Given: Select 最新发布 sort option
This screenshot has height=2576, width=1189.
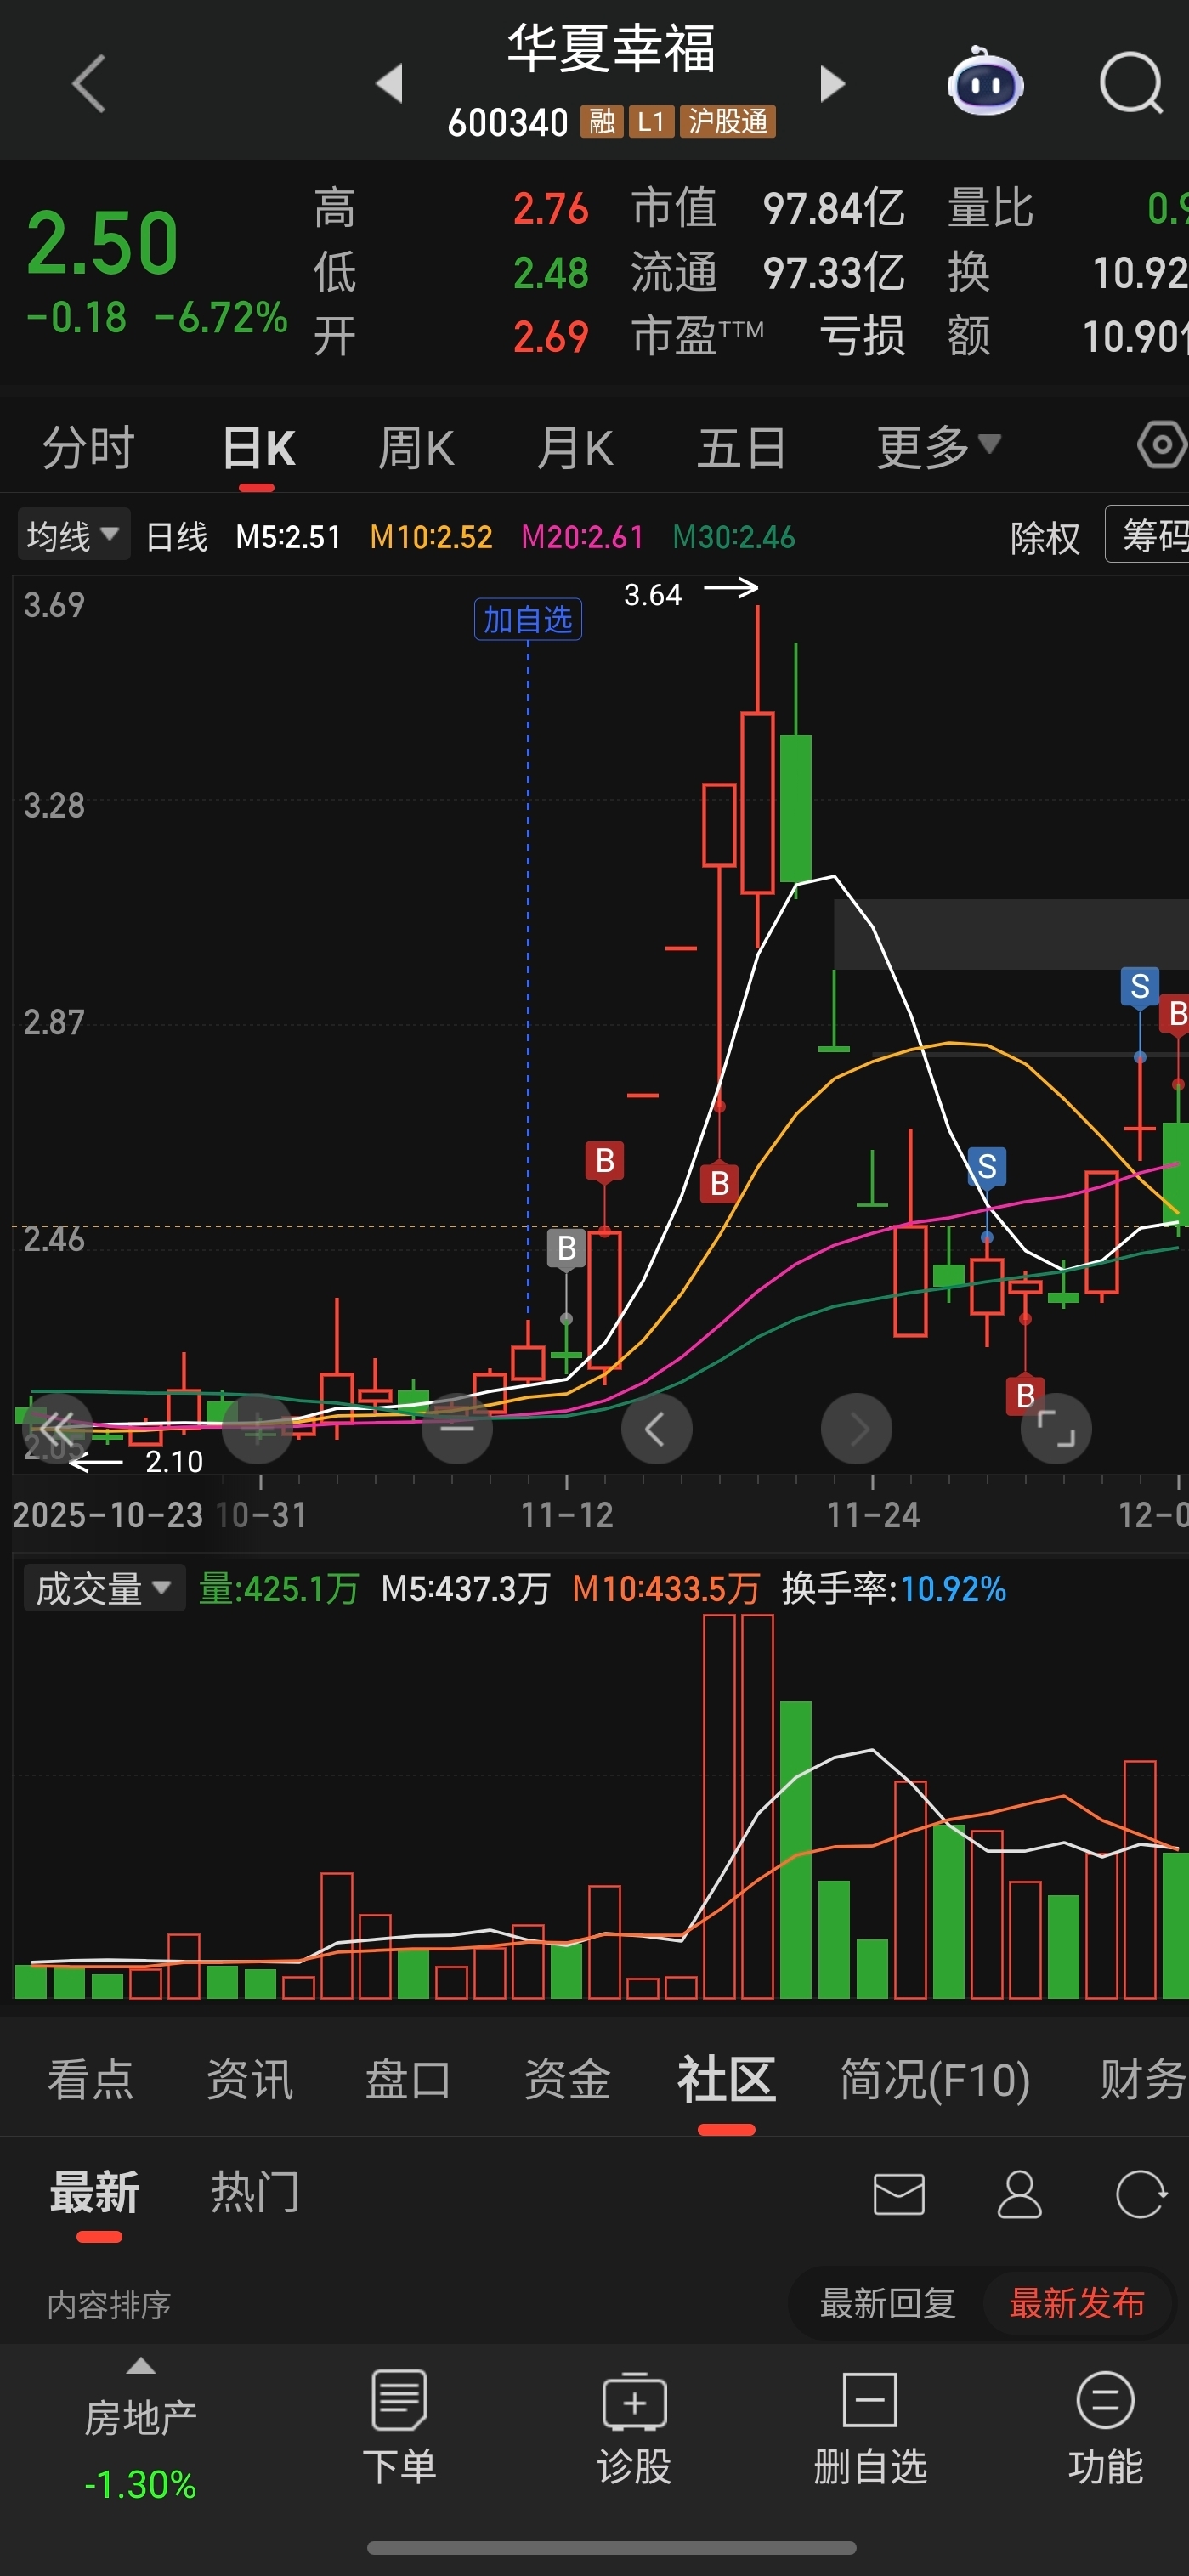Looking at the screenshot, I should pyautogui.click(x=1077, y=2303).
